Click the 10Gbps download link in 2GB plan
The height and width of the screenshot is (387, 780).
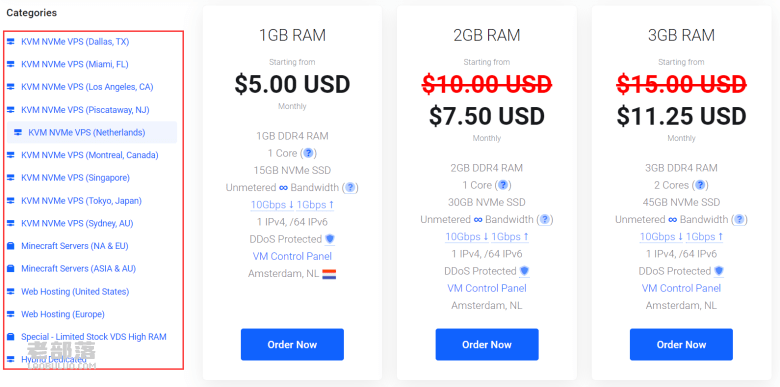[467, 237]
